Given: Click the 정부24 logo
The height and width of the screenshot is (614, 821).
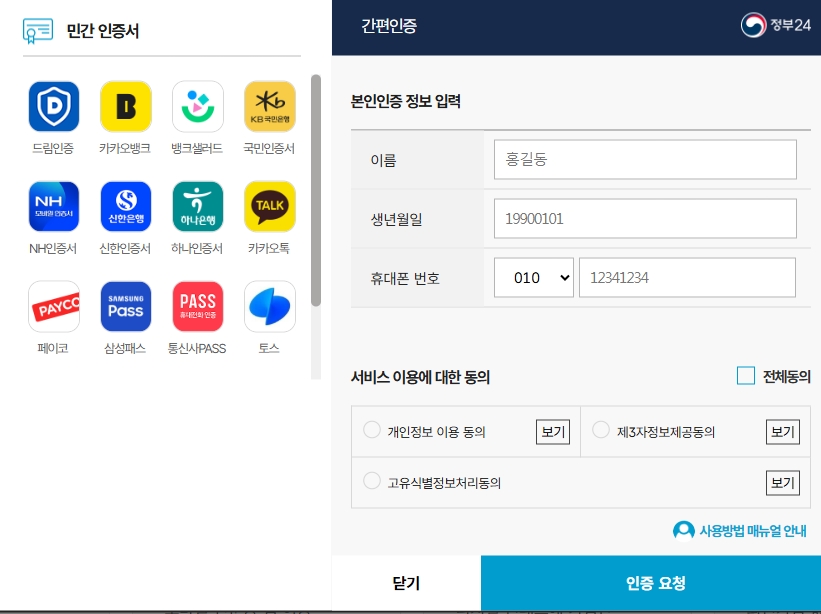Looking at the screenshot, I should [775, 25].
